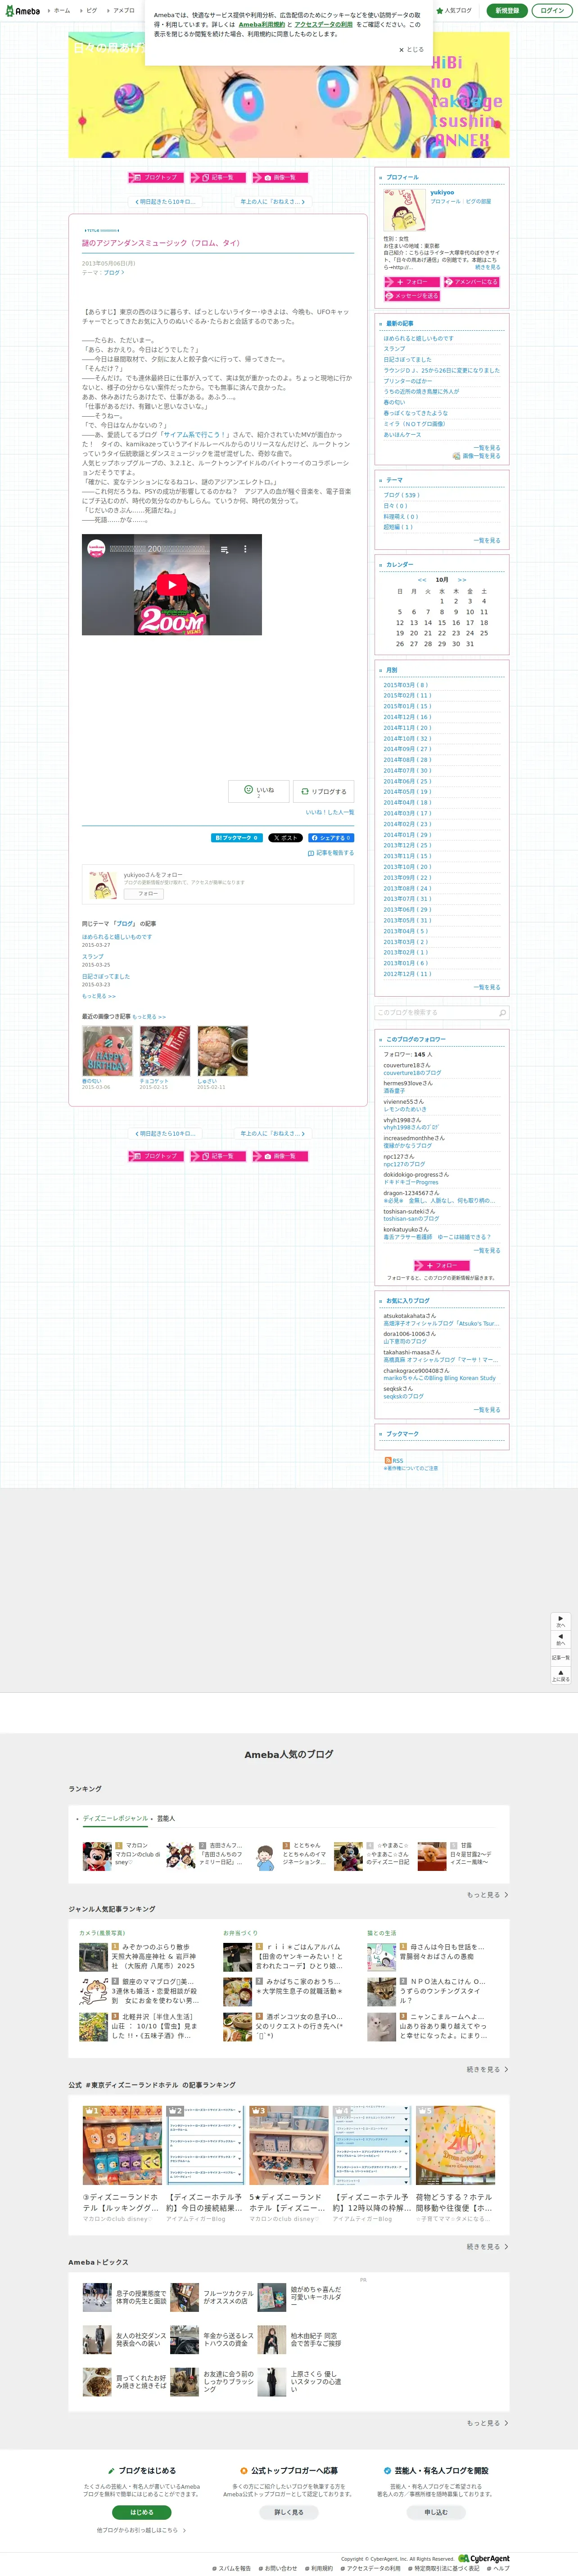Viewport: 578px width, 2576px height.
Task: Open もっと見る under Amebaトピックス
Action: tap(487, 2422)
